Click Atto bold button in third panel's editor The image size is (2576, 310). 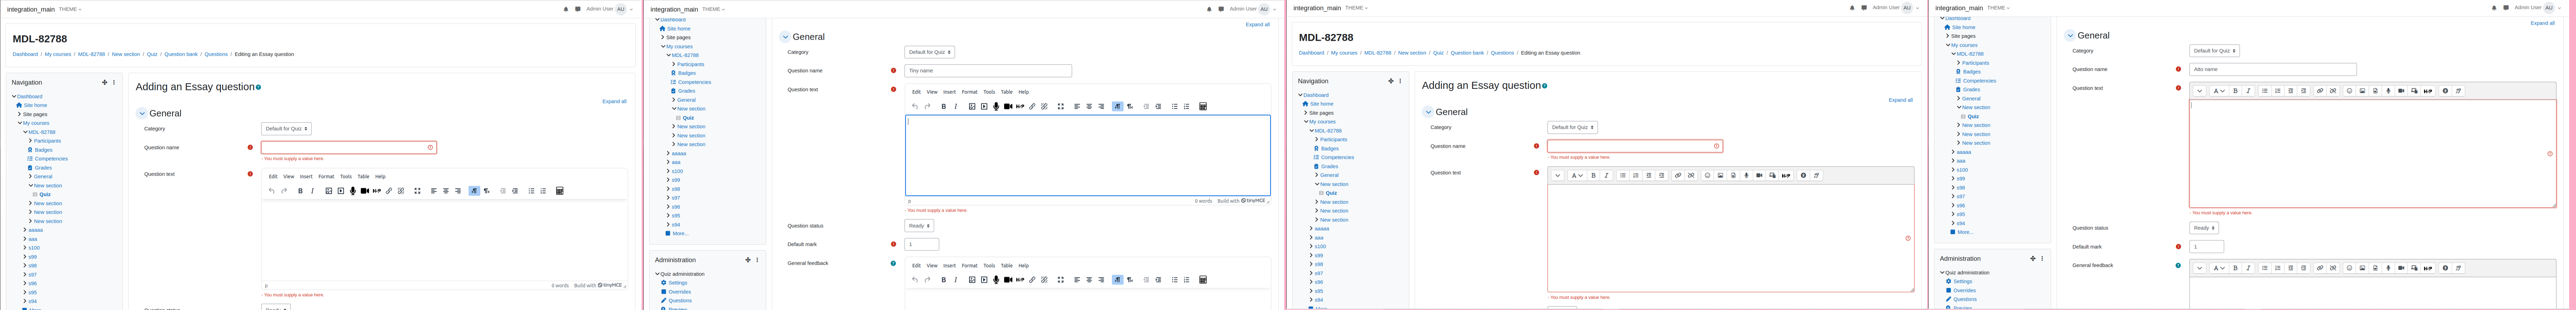pos(1594,175)
